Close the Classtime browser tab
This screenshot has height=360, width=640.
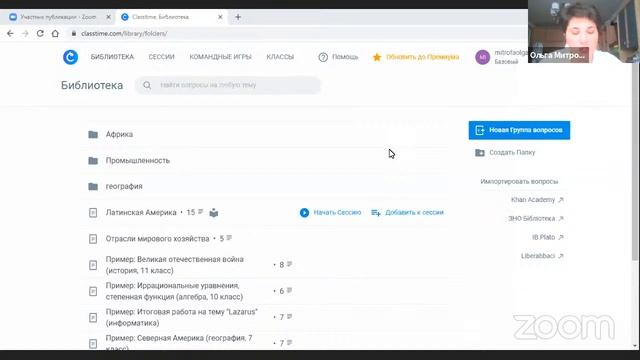[220, 17]
